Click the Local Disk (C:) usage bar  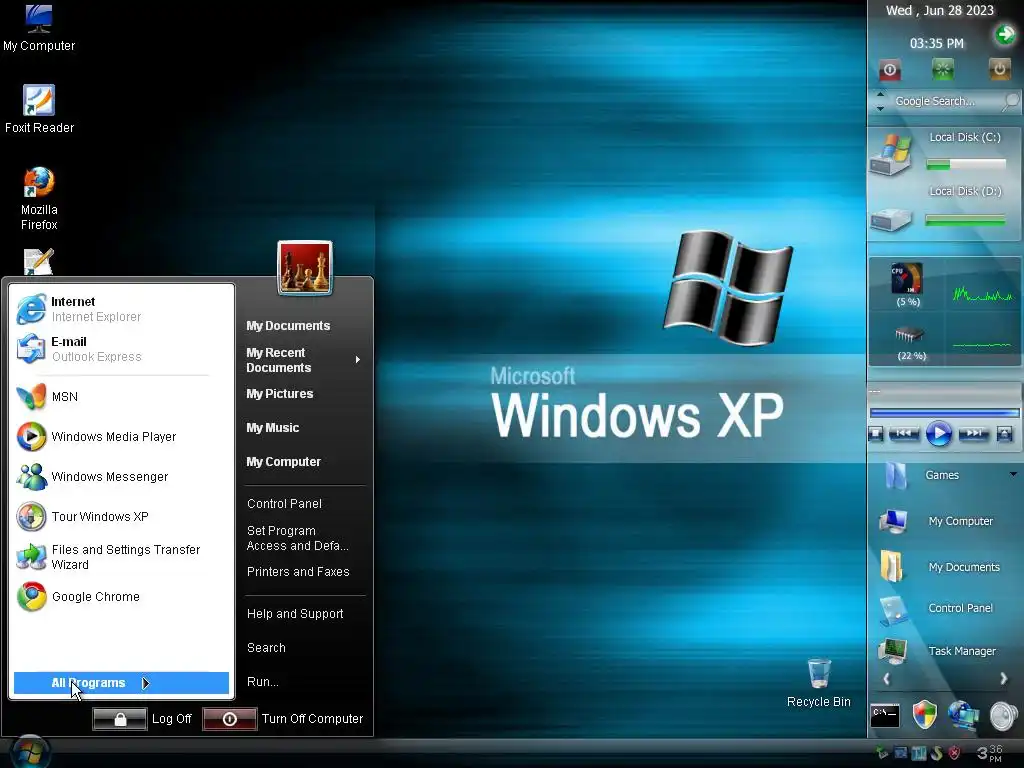coord(966,165)
